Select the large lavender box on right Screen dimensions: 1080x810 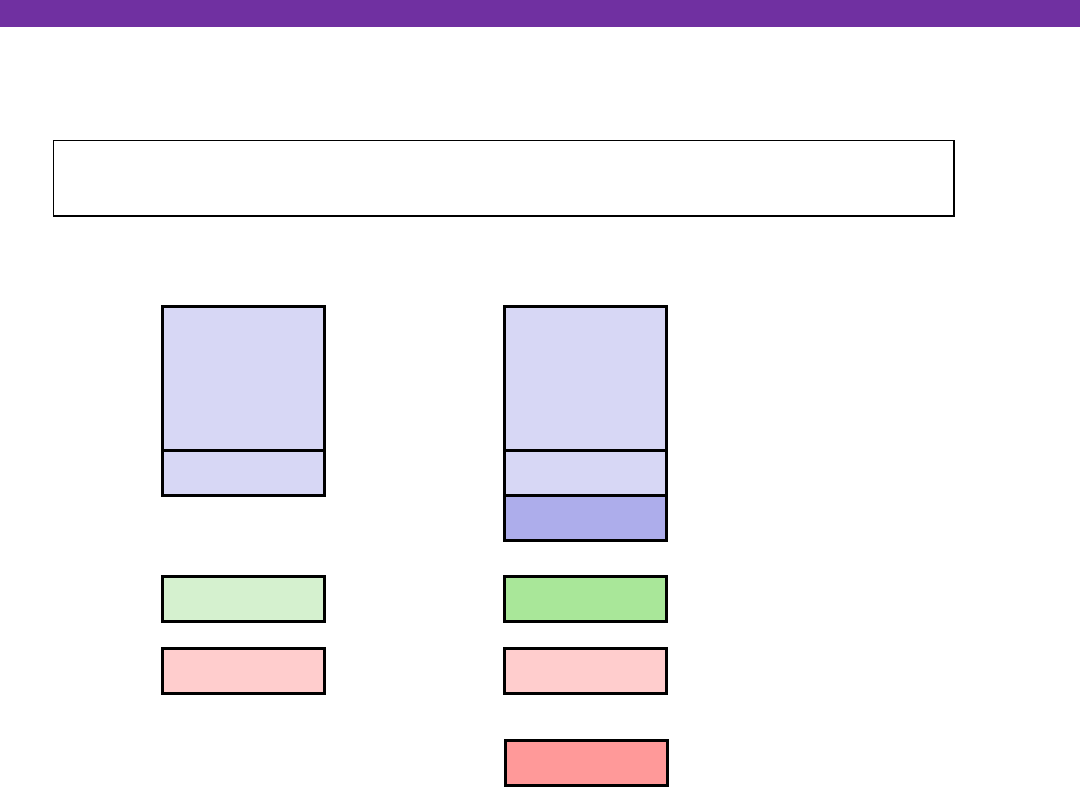pos(585,378)
